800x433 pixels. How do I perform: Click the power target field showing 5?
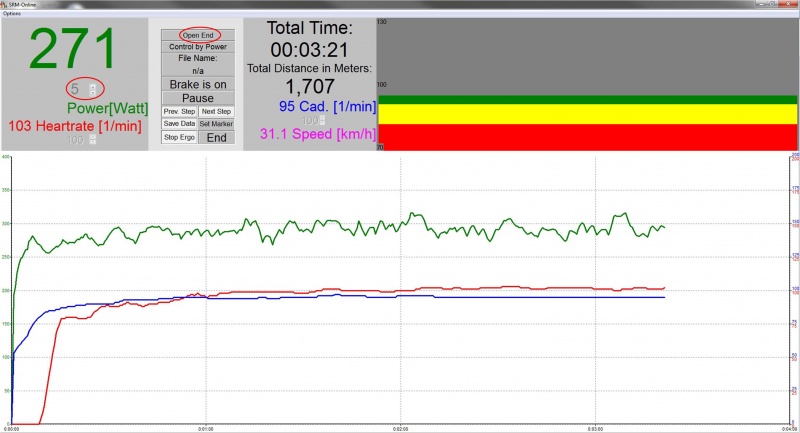76,89
